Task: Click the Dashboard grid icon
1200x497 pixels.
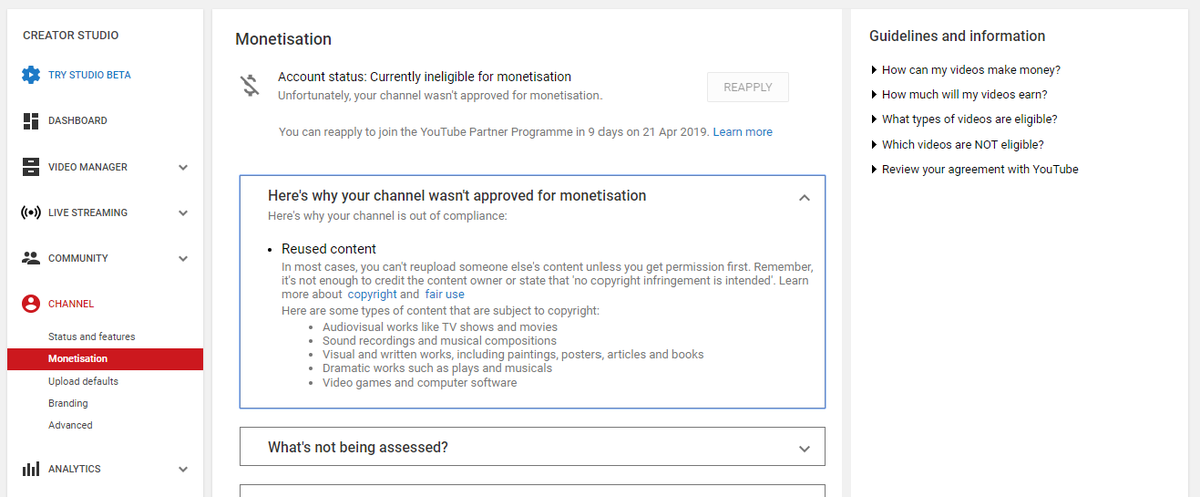Action: 31,121
